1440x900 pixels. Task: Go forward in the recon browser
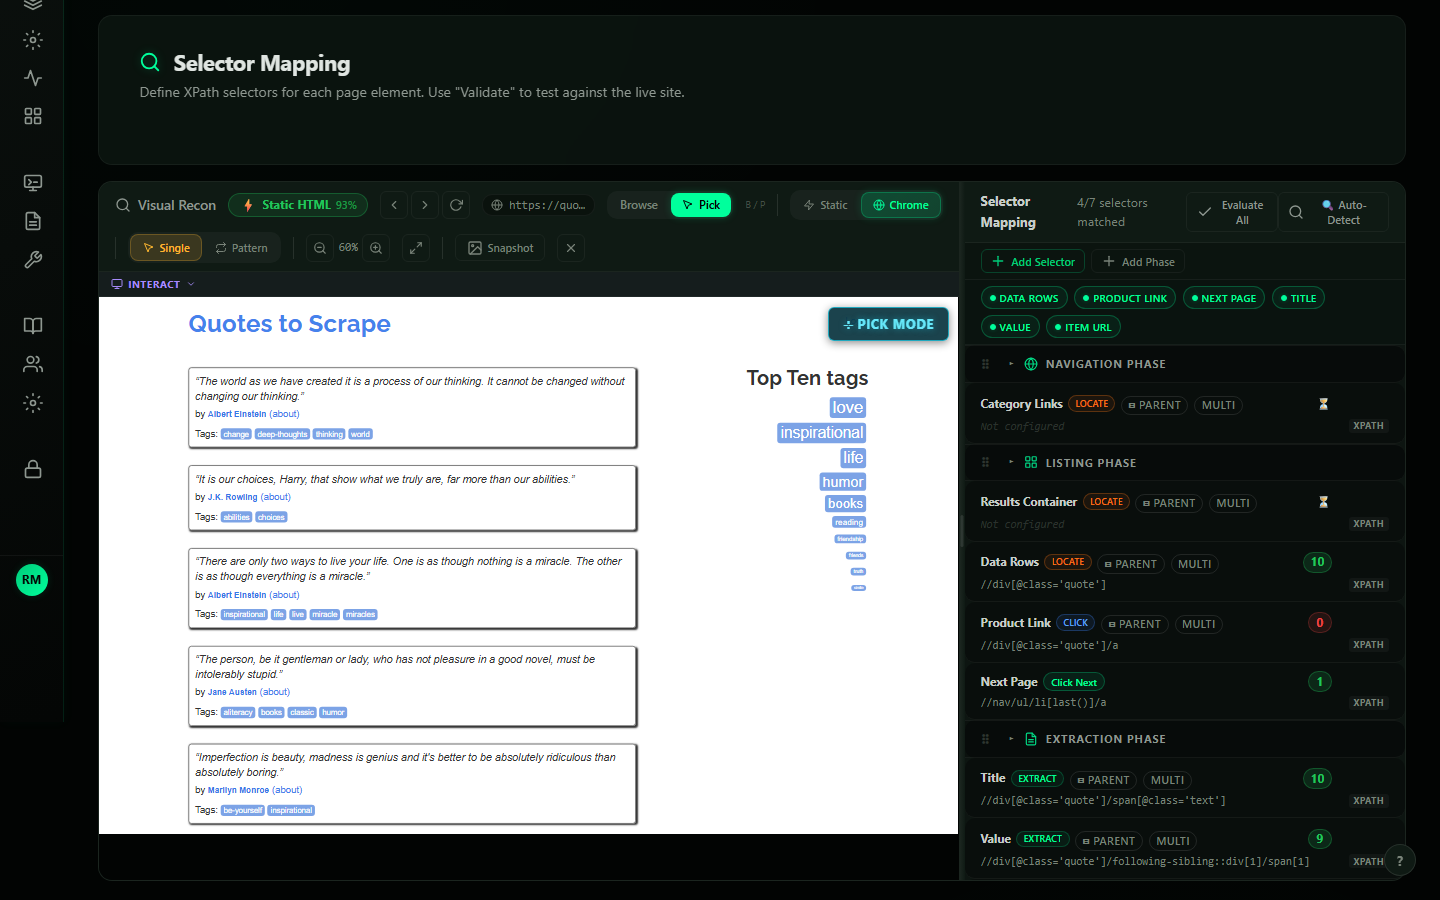coord(425,205)
